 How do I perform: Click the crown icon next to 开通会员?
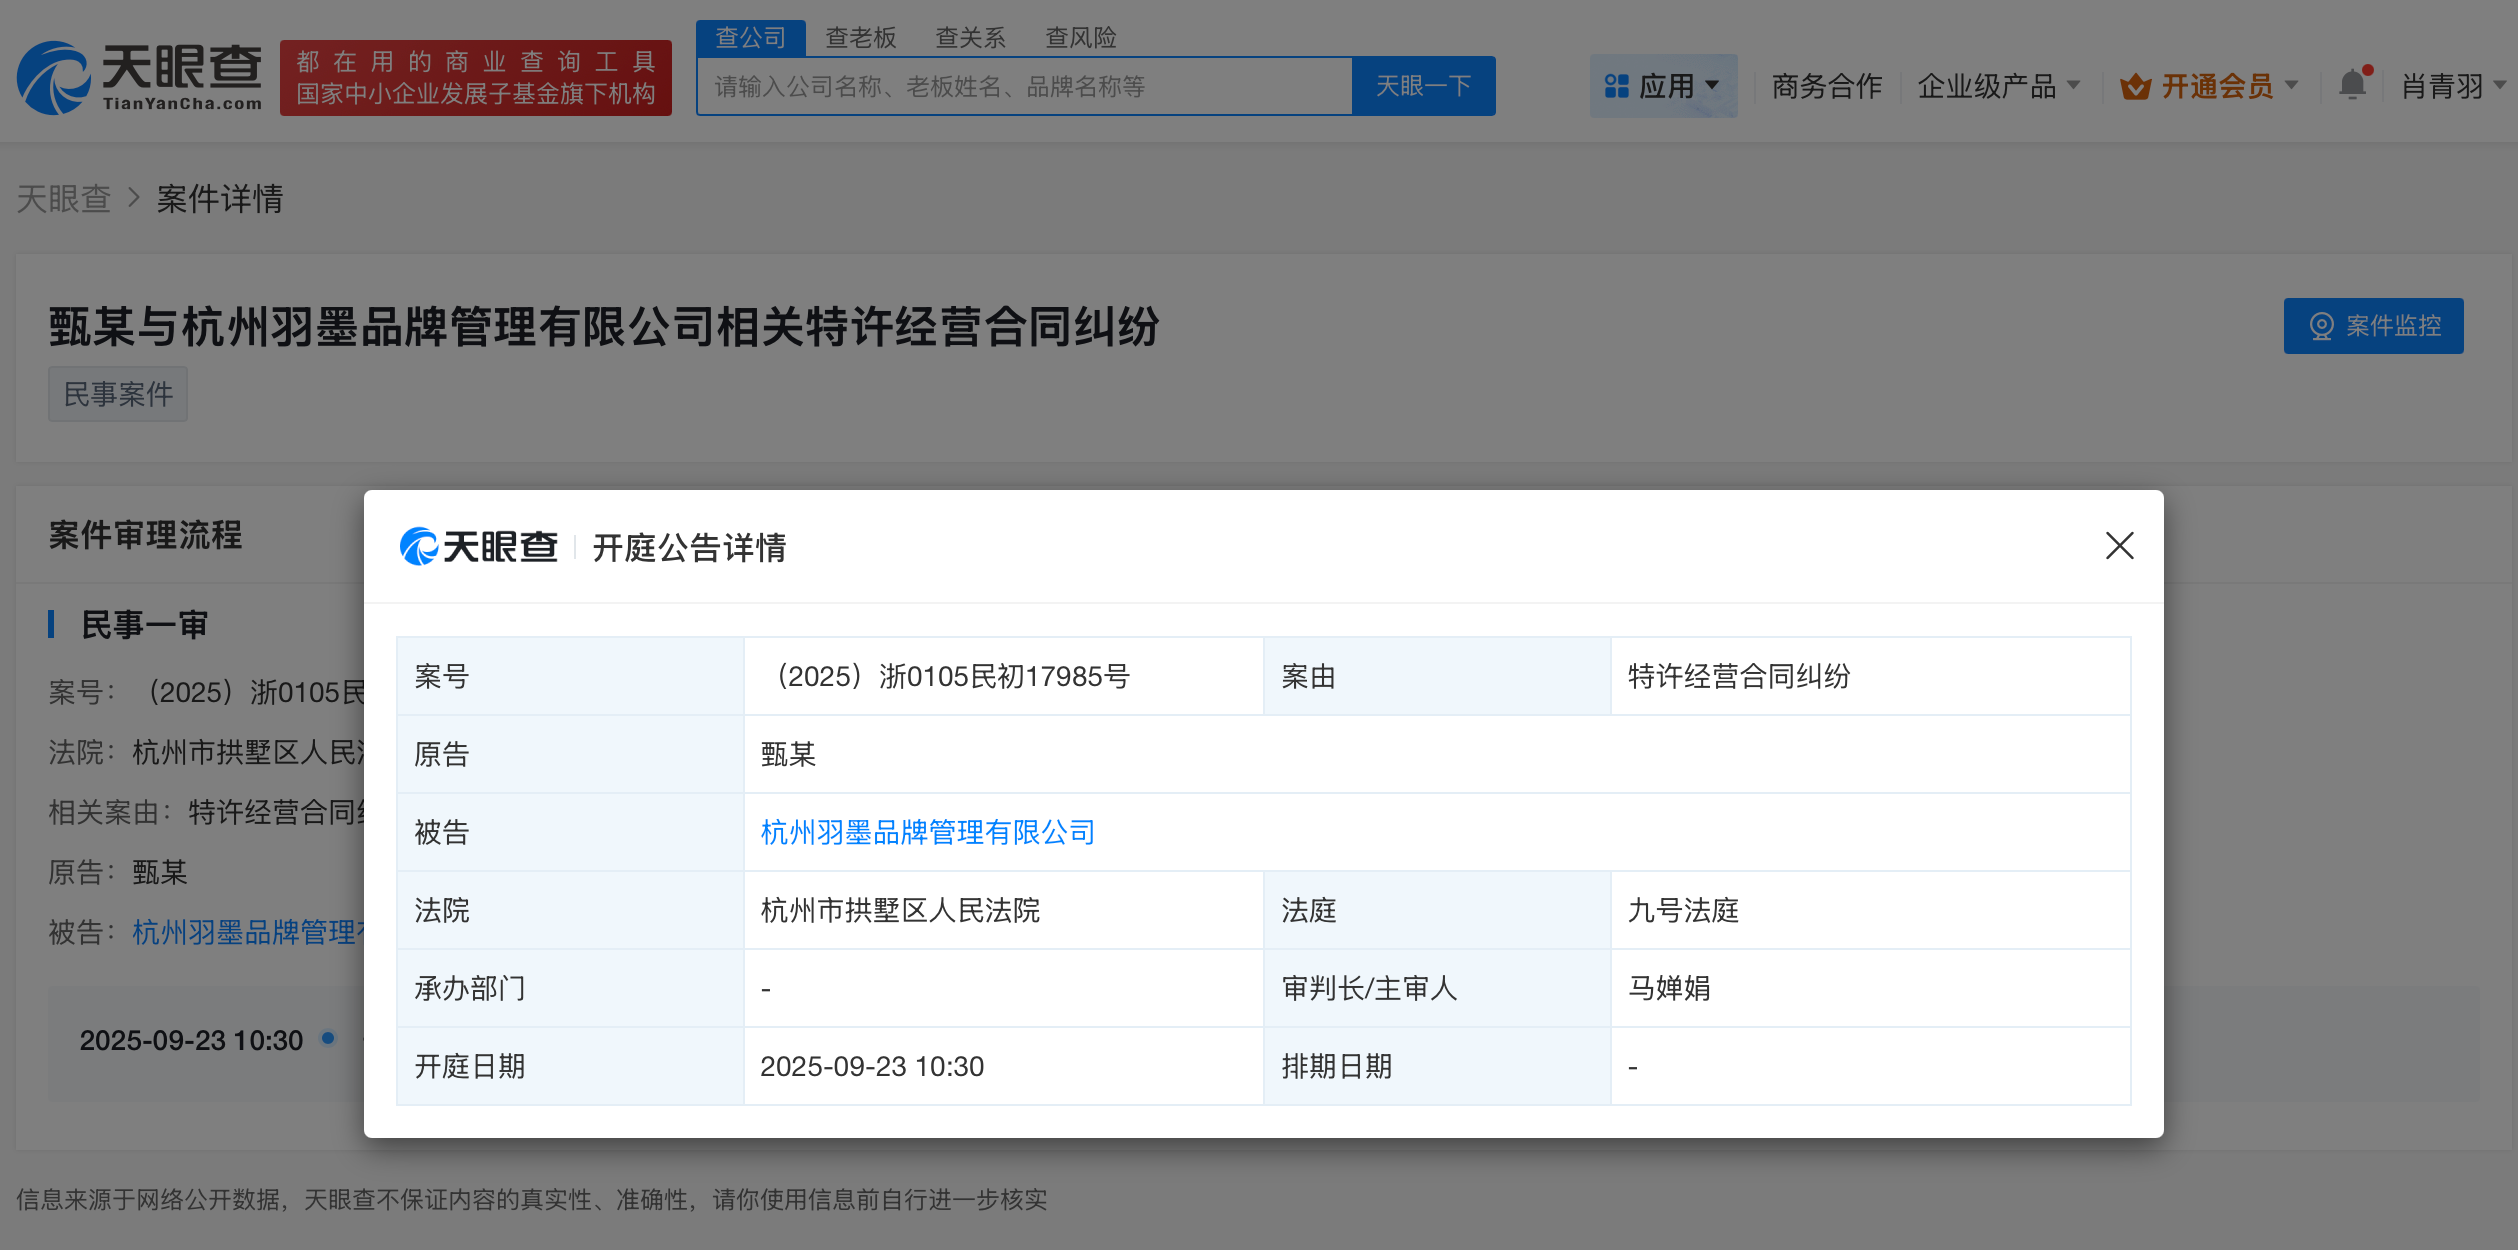click(2135, 85)
